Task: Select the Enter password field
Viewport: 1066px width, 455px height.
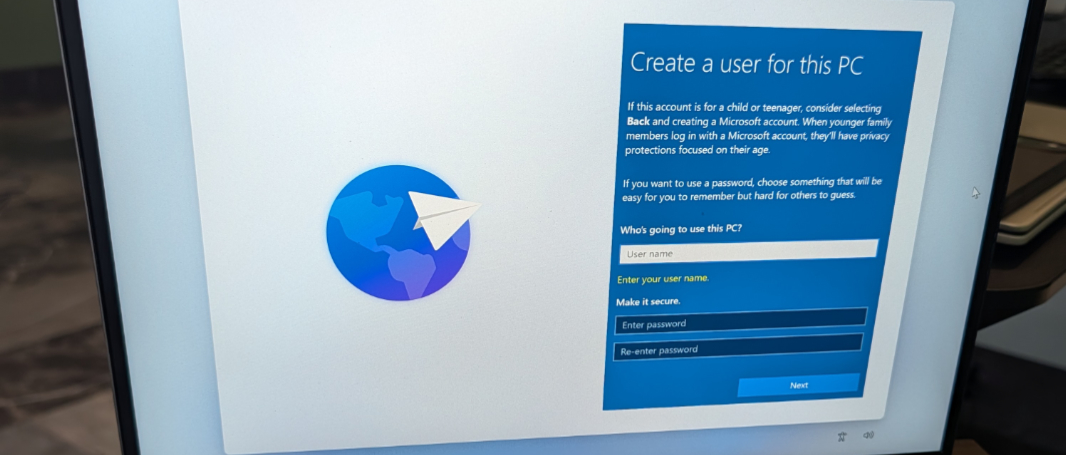Action: tap(740, 322)
